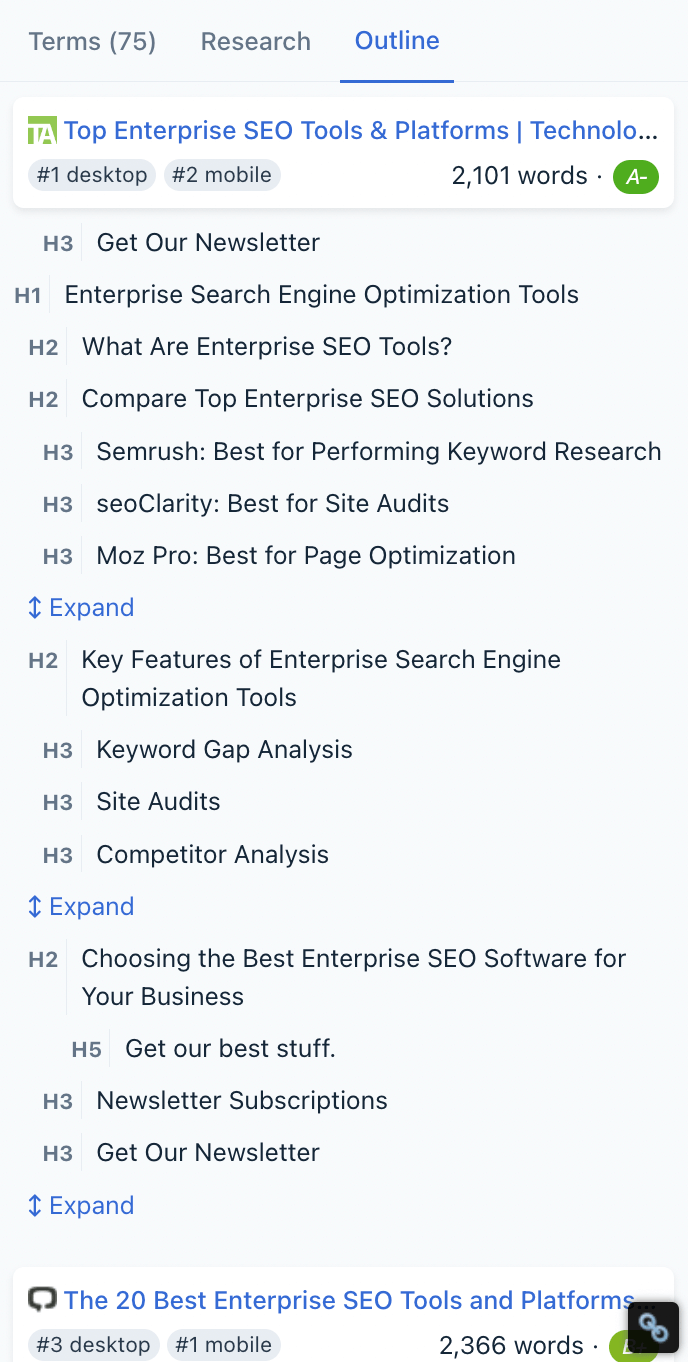Click the #1 mobile rank badge
This screenshot has height=1362, width=688.
tap(224, 1345)
